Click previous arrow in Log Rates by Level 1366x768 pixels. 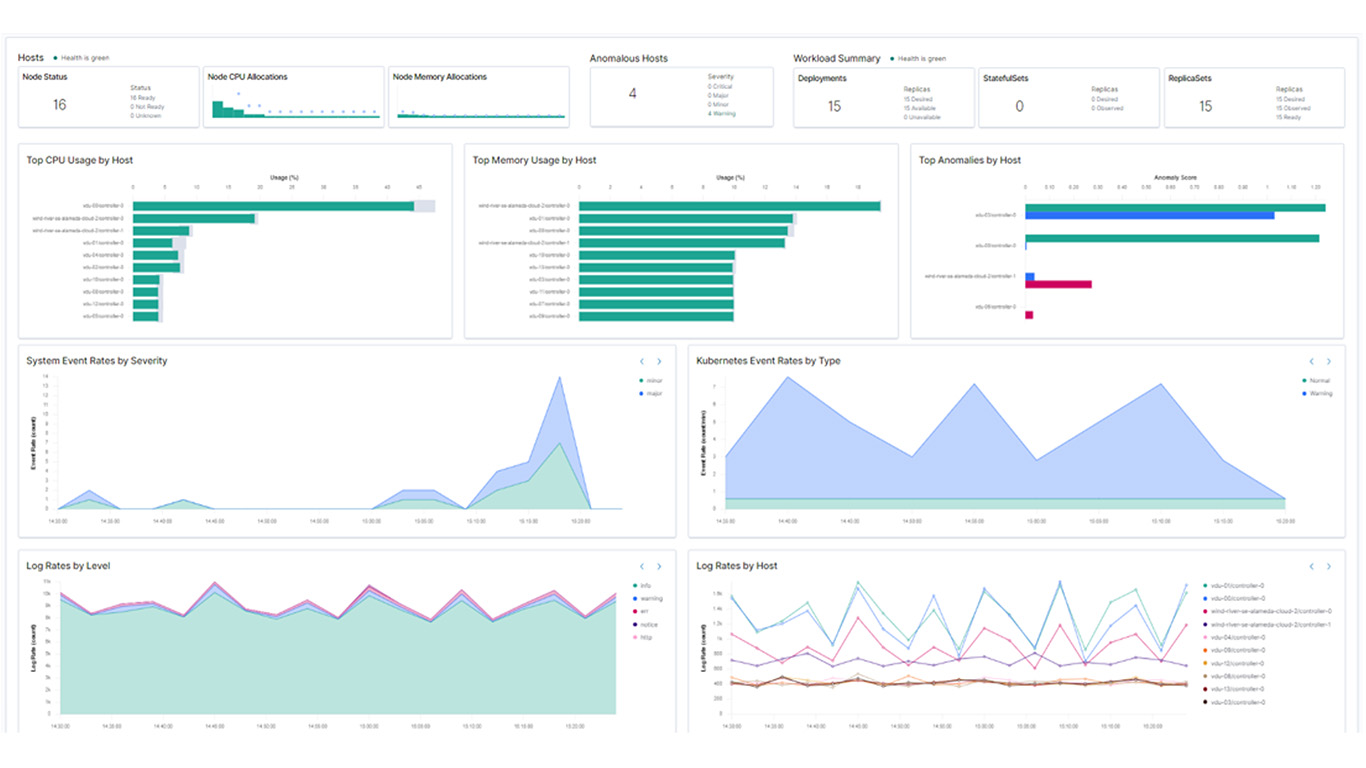(x=642, y=567)
